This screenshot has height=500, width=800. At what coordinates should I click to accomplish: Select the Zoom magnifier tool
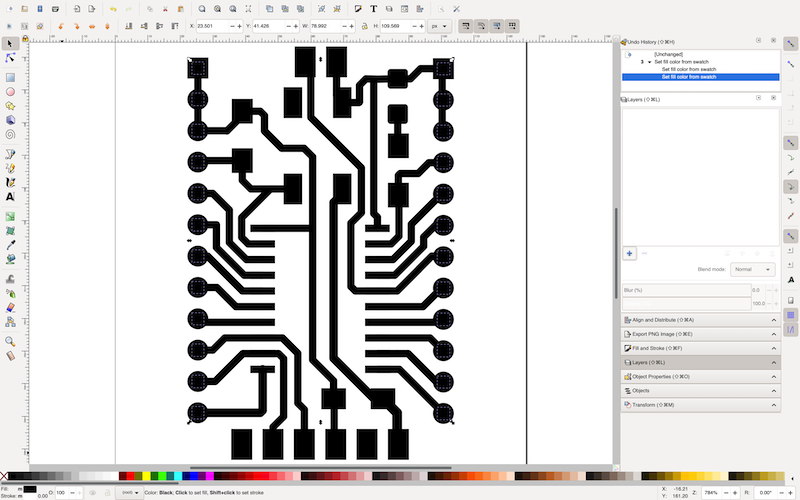pos(10,341)
